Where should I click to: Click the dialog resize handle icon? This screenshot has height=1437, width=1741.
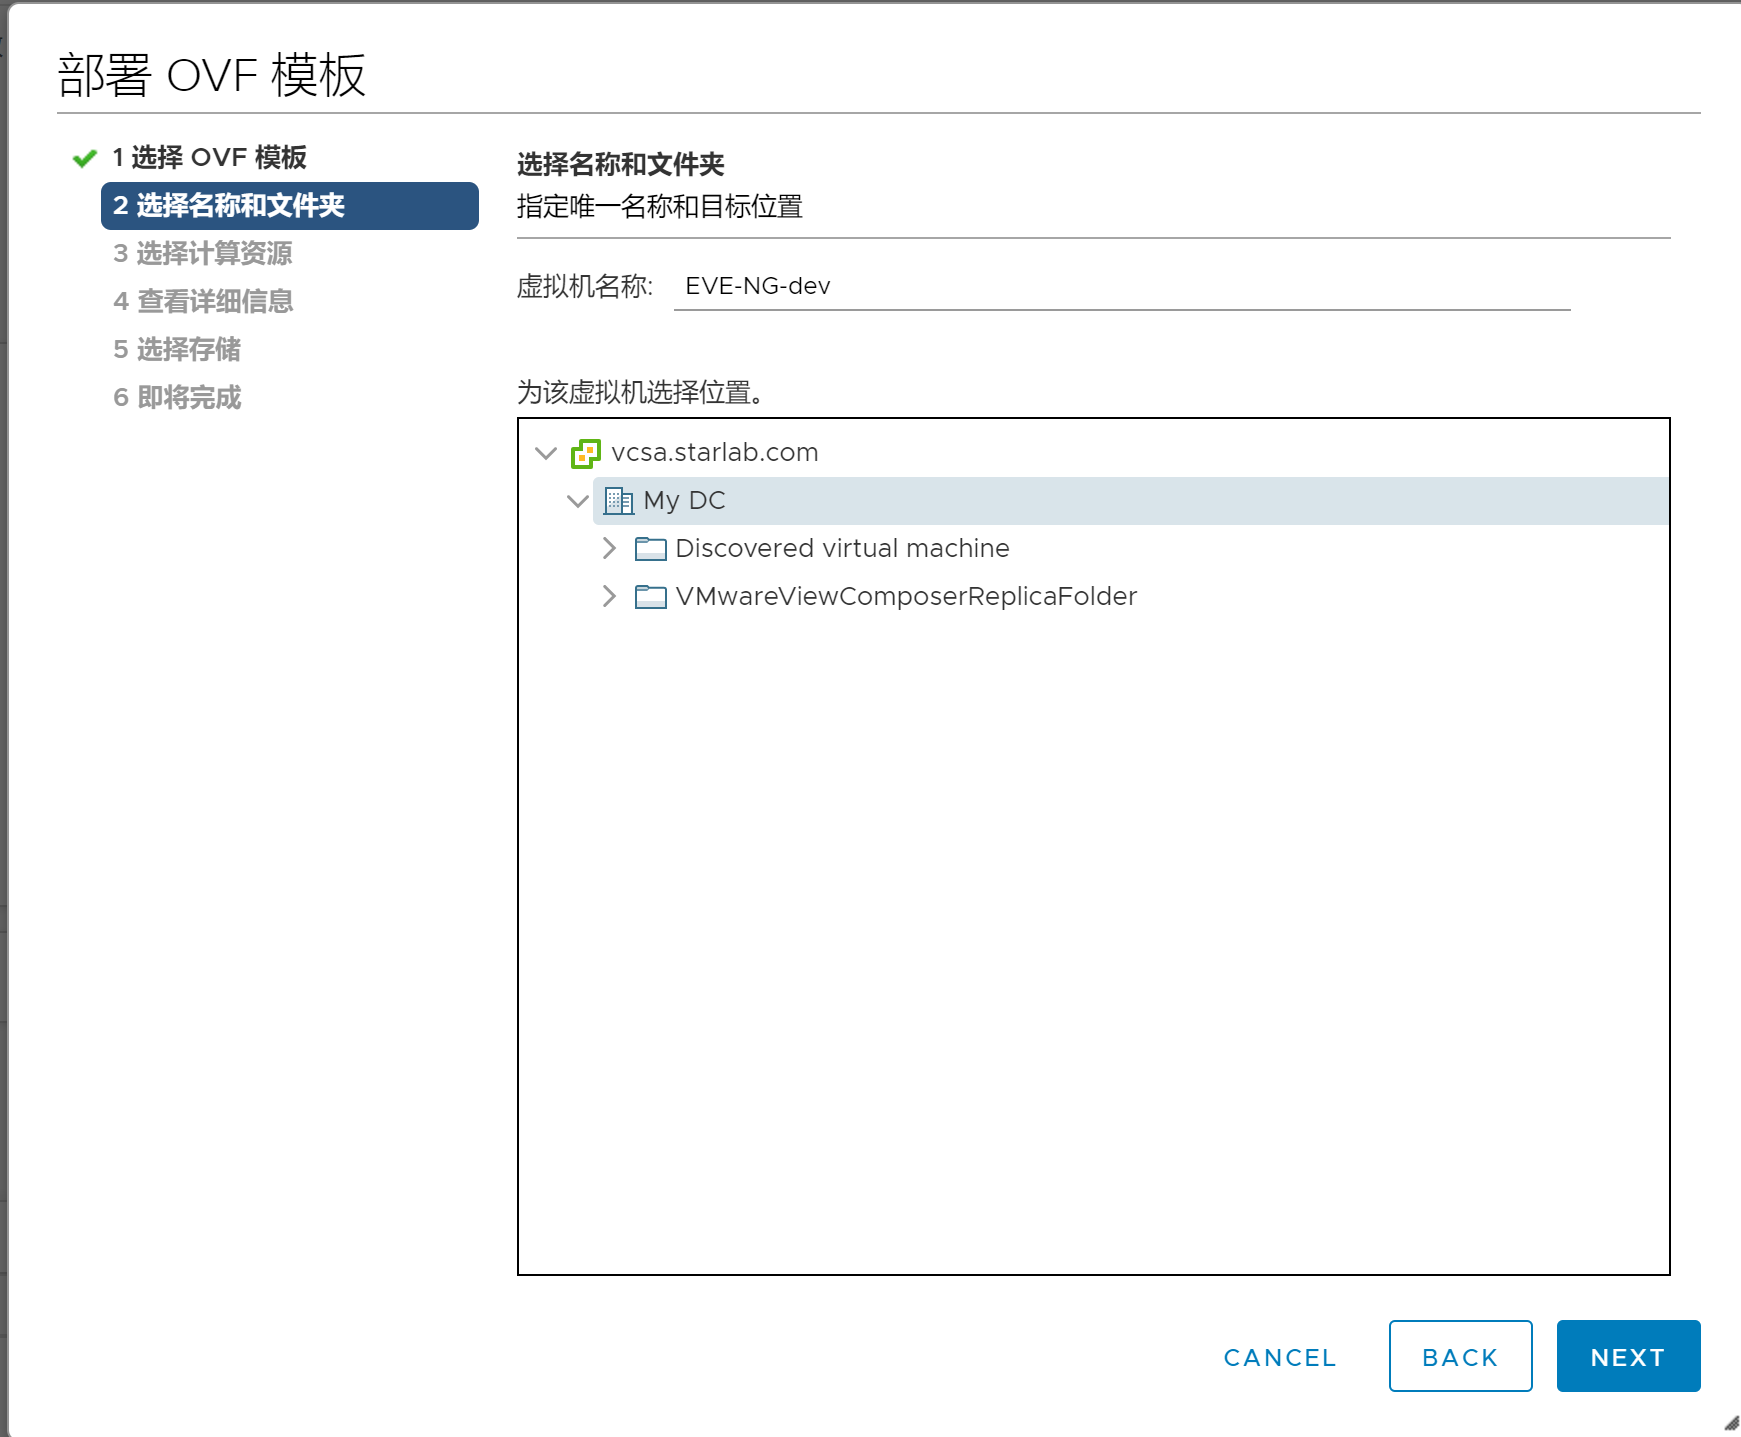coord(1731,1423)
